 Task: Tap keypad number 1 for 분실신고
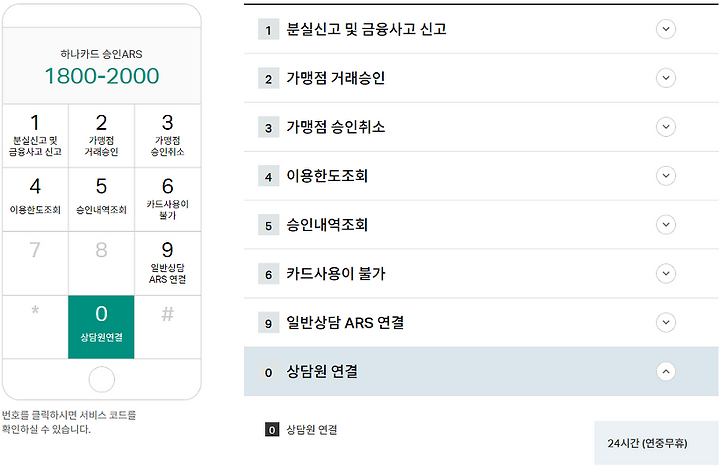[x=35, y=135]
